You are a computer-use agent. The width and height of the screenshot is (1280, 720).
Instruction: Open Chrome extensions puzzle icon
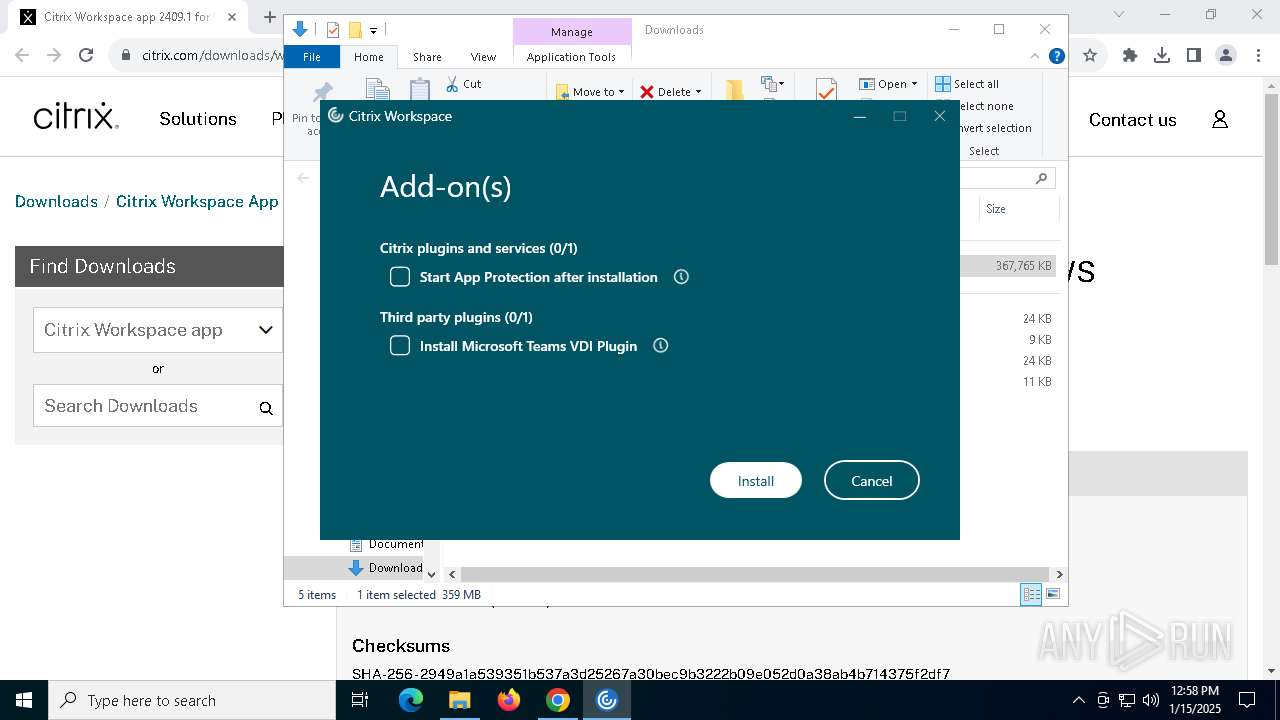tap(1130, 56)
